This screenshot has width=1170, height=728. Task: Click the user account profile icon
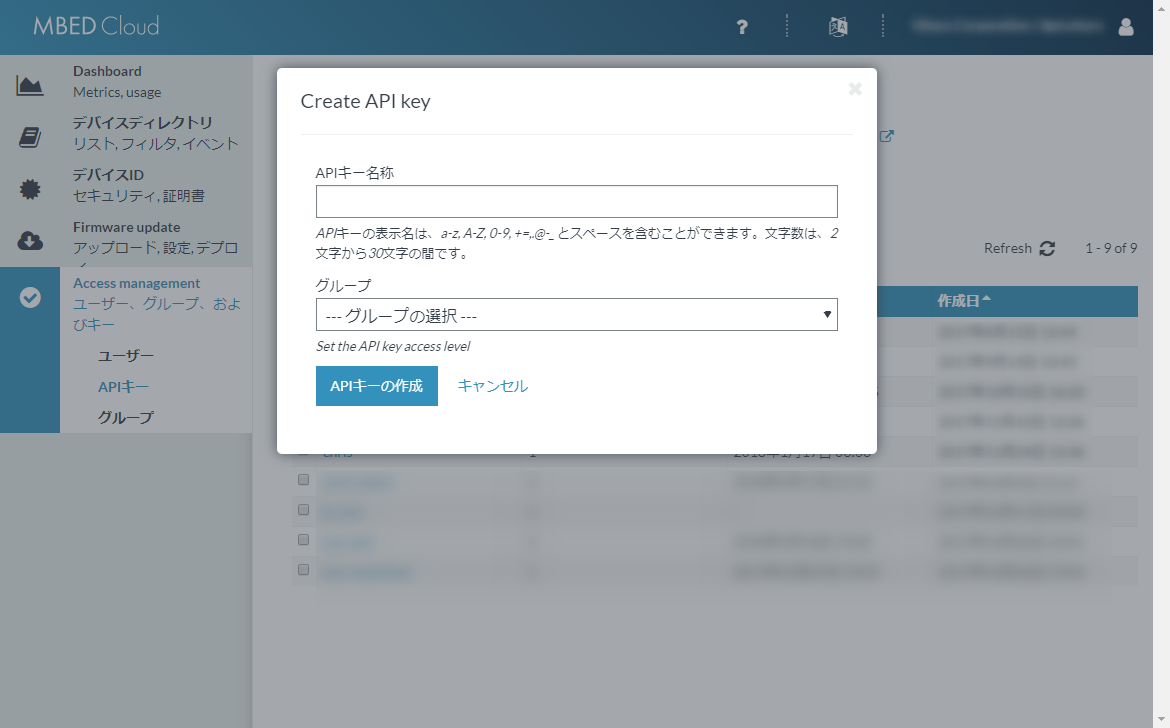click(1126, 27)
